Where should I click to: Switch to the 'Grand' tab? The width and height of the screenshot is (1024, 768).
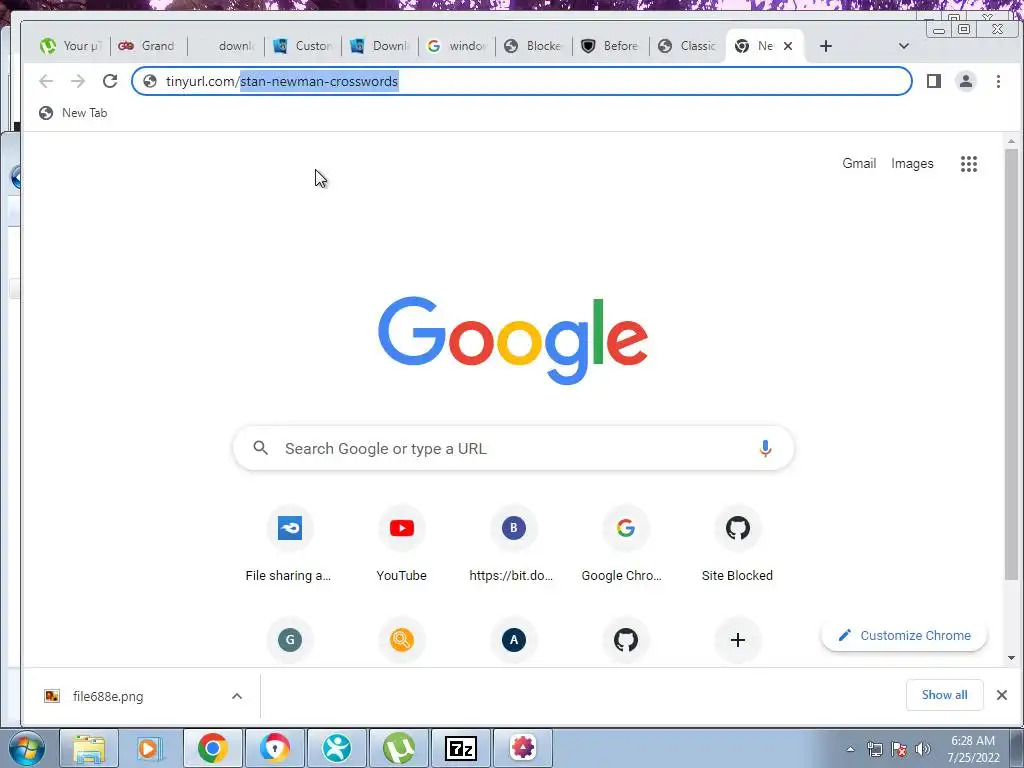coord(148,46)
